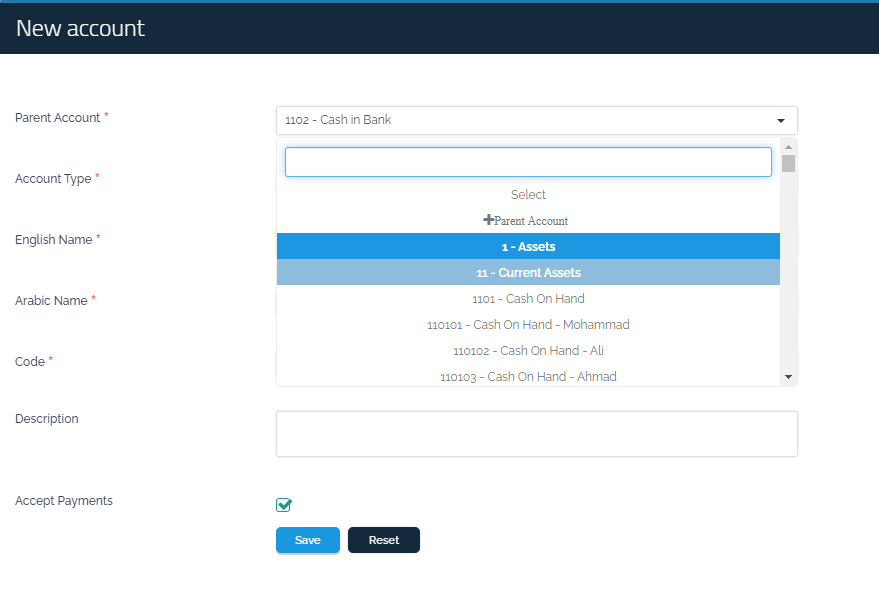879x602 pixels.
Task: Toggle the Accept Payments checkbox
Action: (x=284, y=505)
